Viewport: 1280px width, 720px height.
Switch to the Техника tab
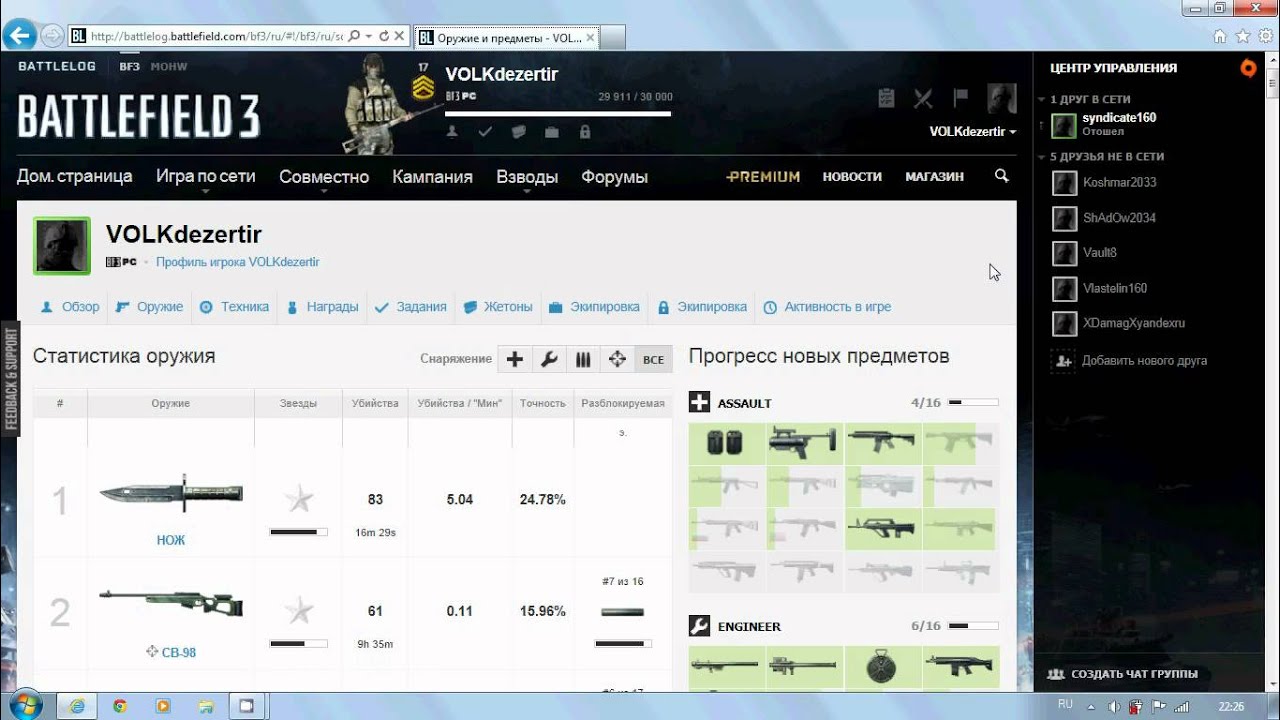pos(235,307)
